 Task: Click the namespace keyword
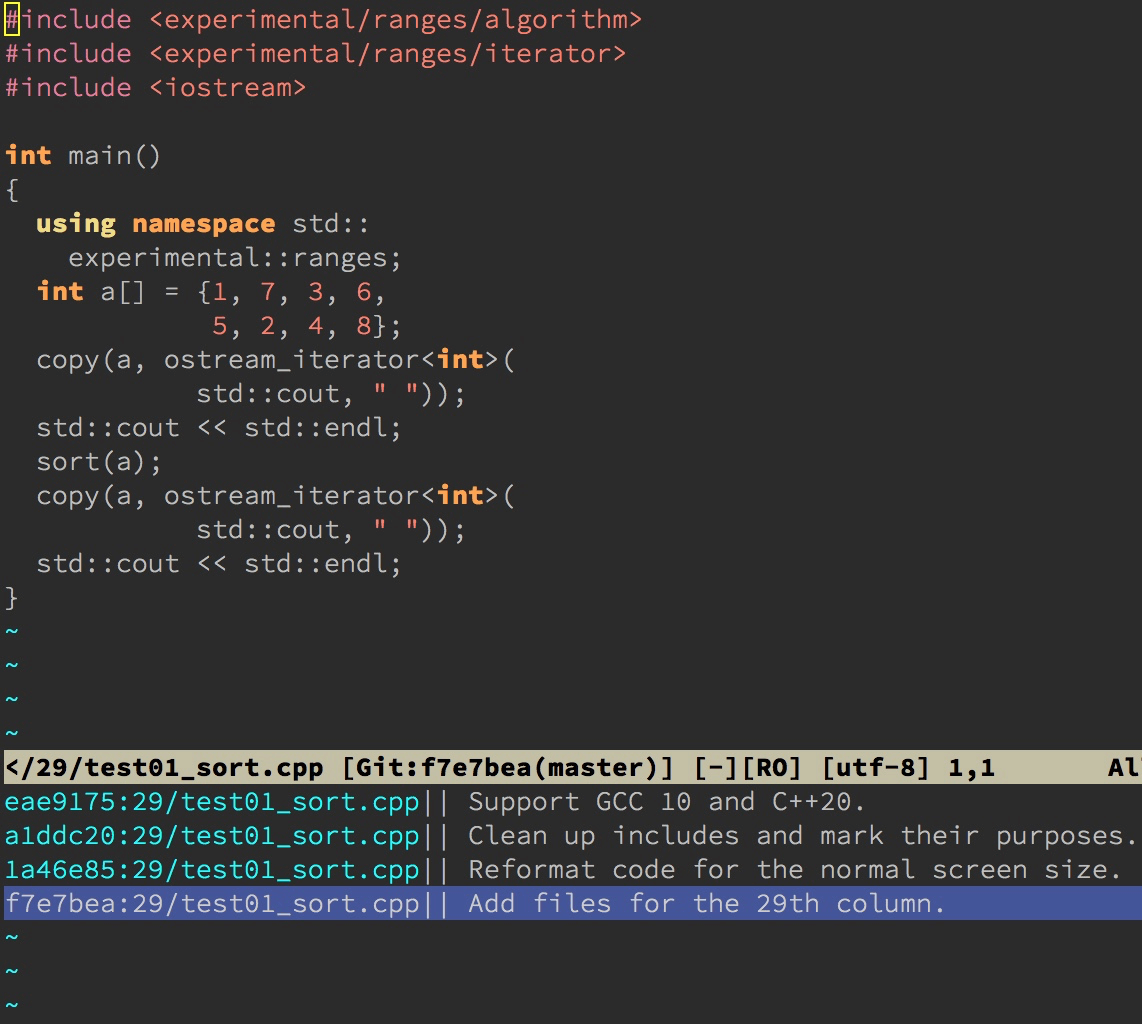tap(203, 223)
